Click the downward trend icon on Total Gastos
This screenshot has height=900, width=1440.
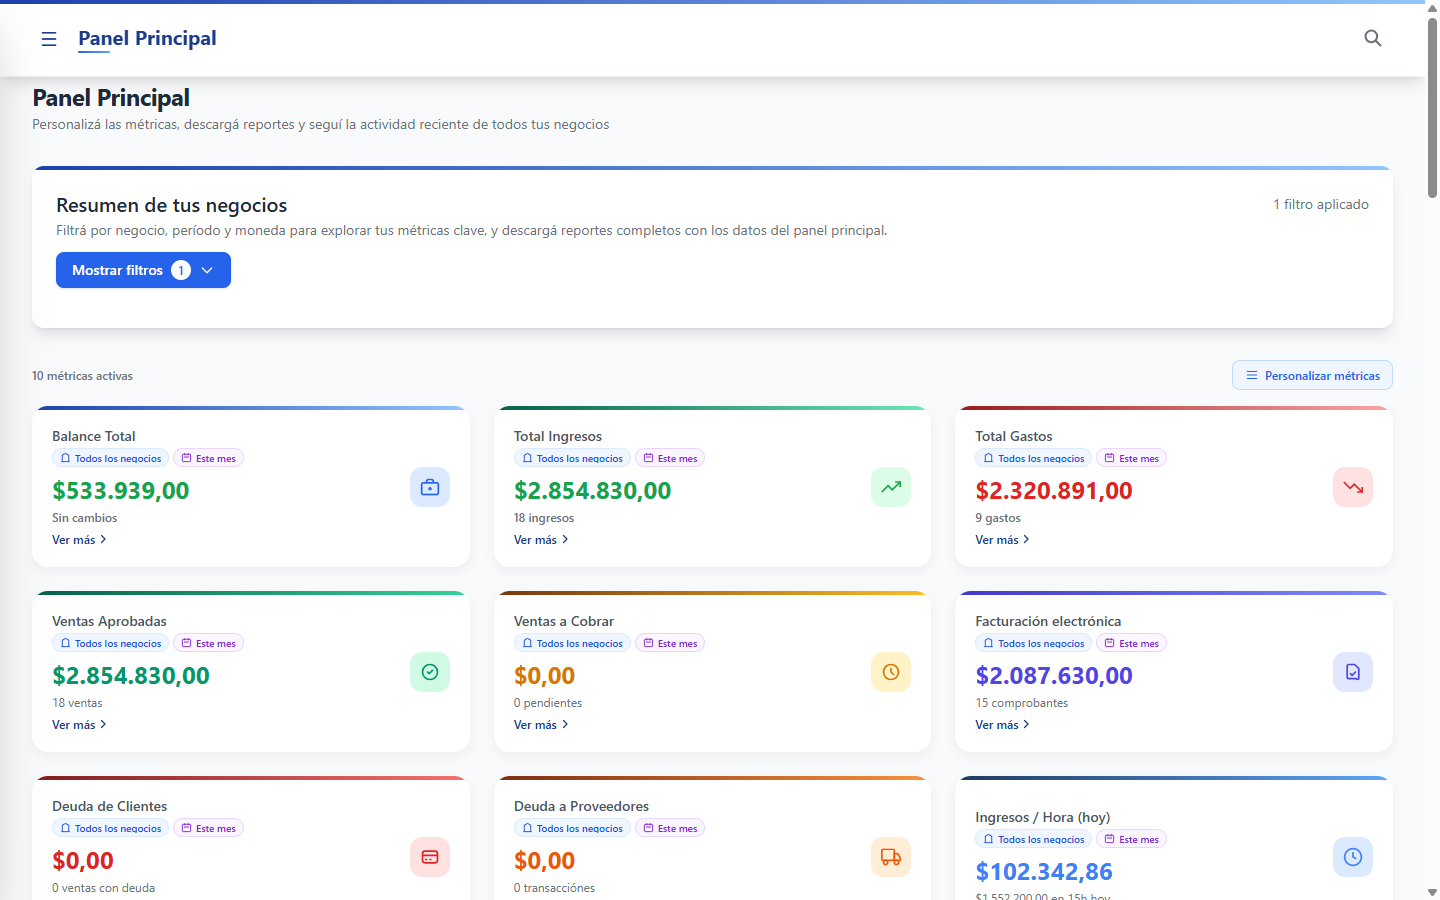click(x=1353, y=487)
